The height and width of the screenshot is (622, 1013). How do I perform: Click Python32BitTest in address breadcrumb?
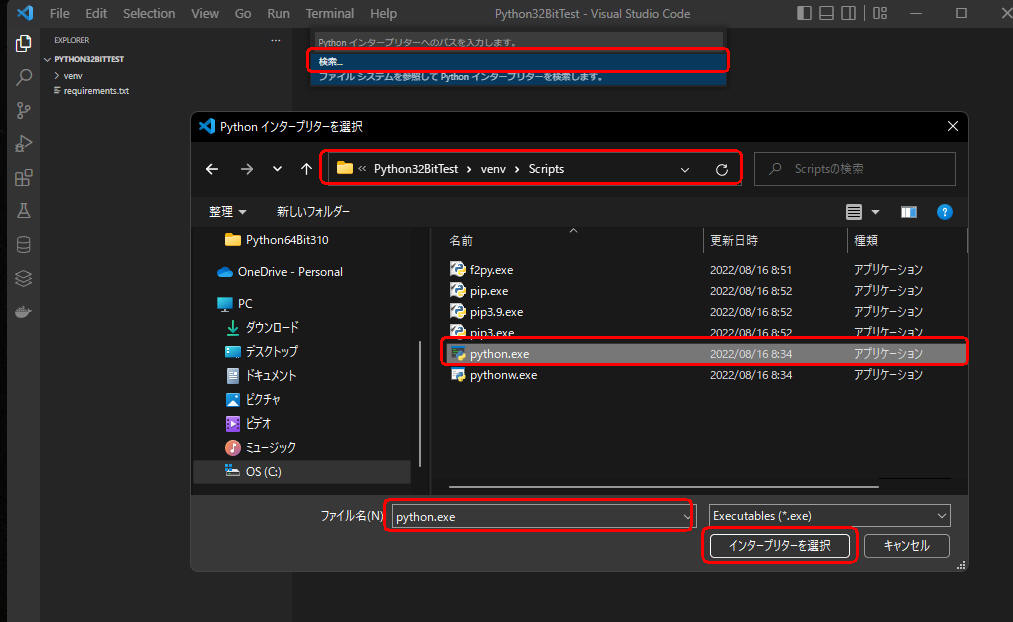[415, 169]
